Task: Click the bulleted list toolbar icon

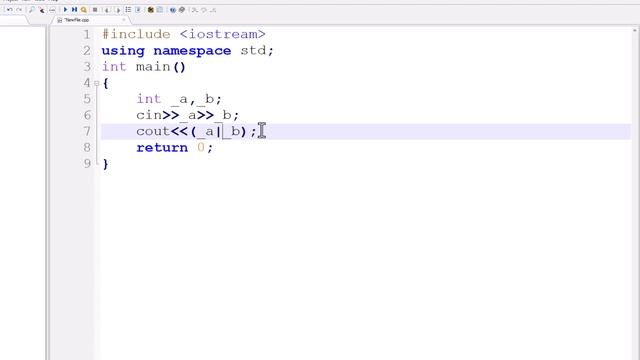Action: tap(128, 9)
